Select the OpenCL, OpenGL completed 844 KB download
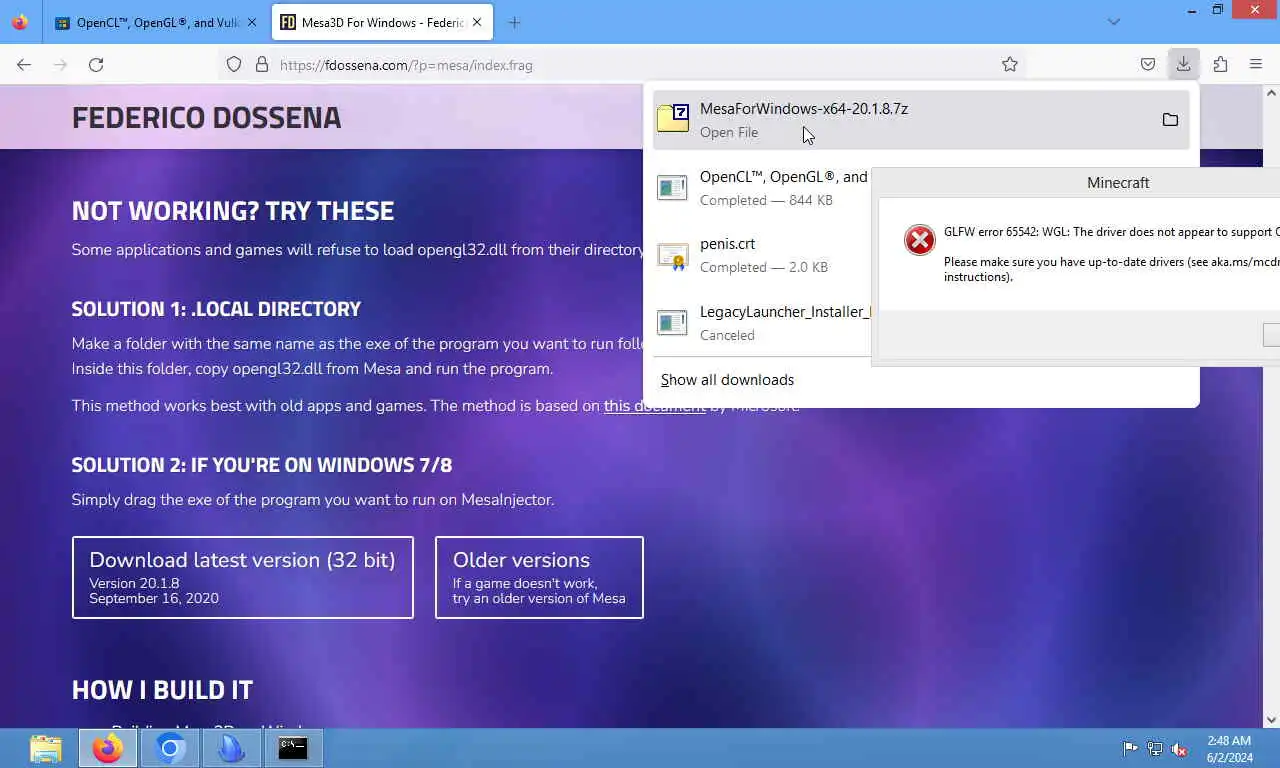The height and width of the screenshot is (768, 1280). pos(762,187)
